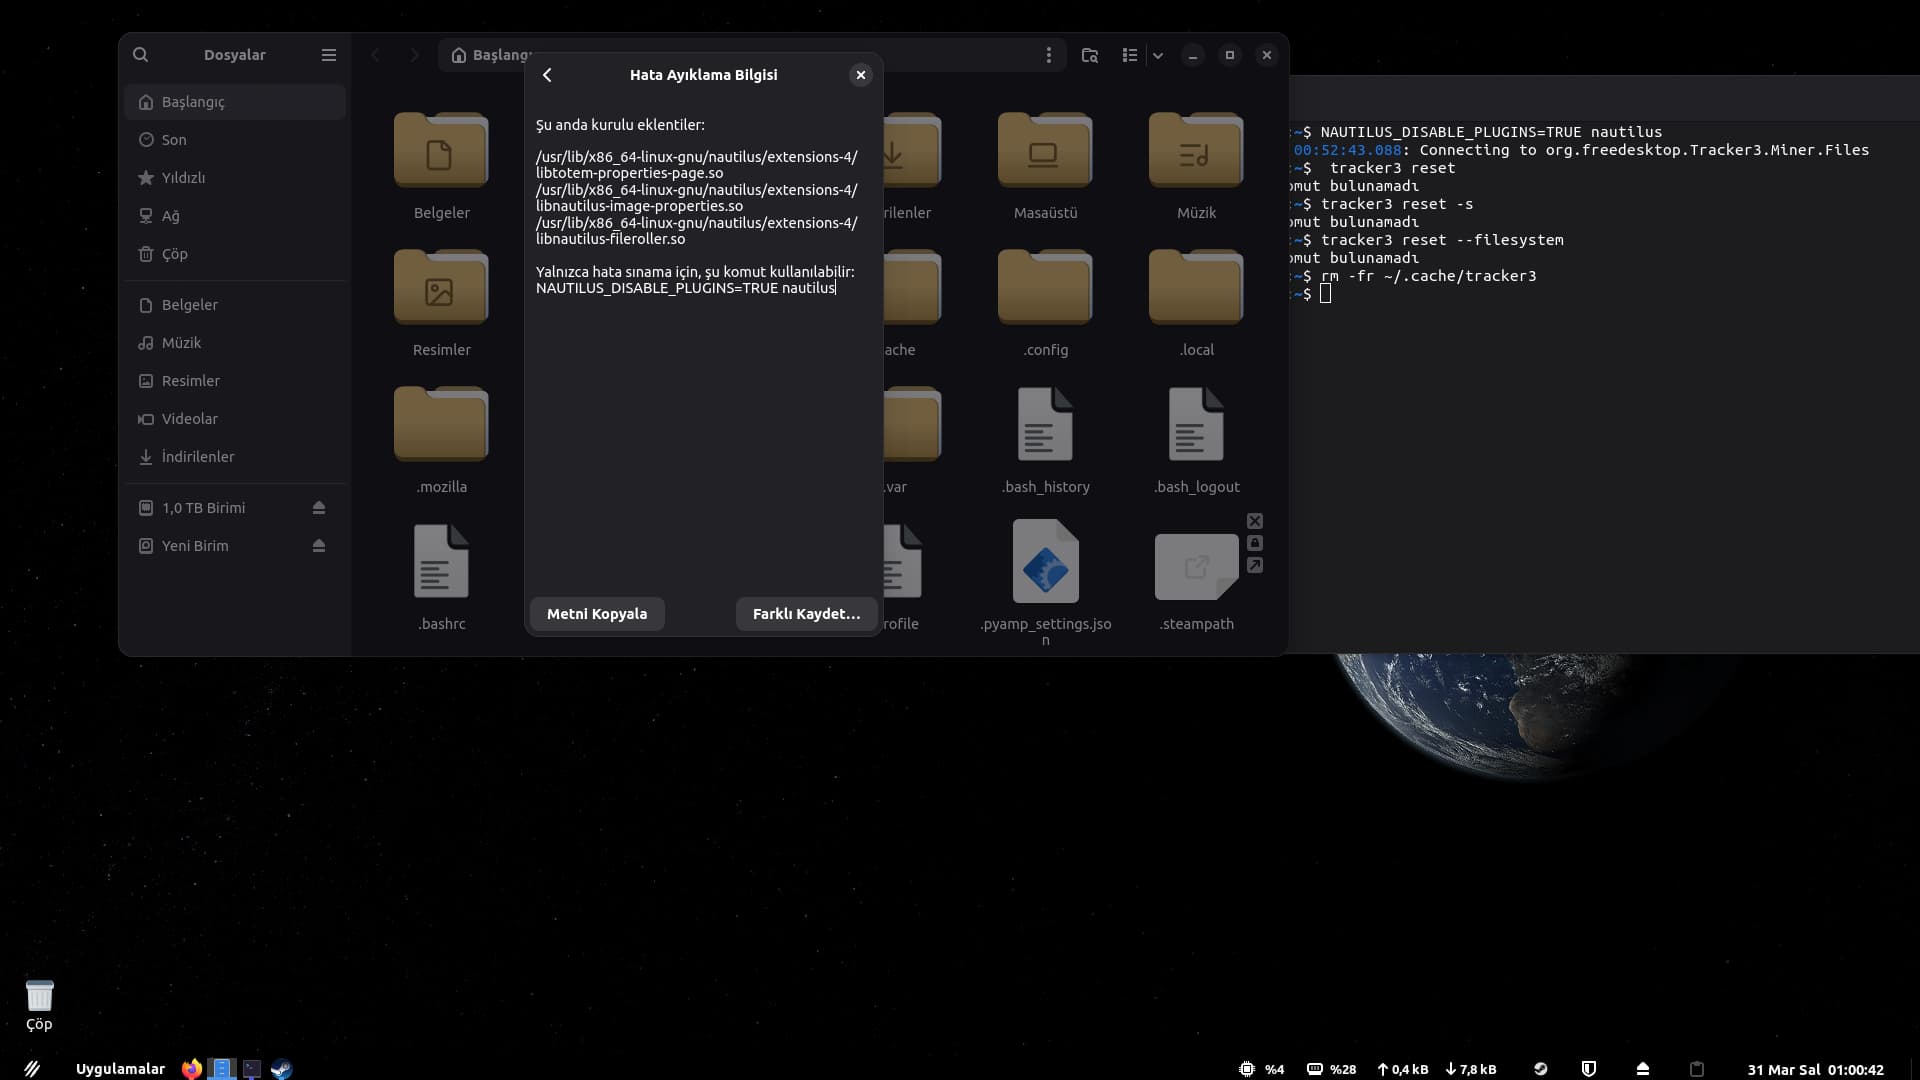
Task: Open the three-dot menu in path bar
Action: pyautogui.click(x=1048, y=55)
